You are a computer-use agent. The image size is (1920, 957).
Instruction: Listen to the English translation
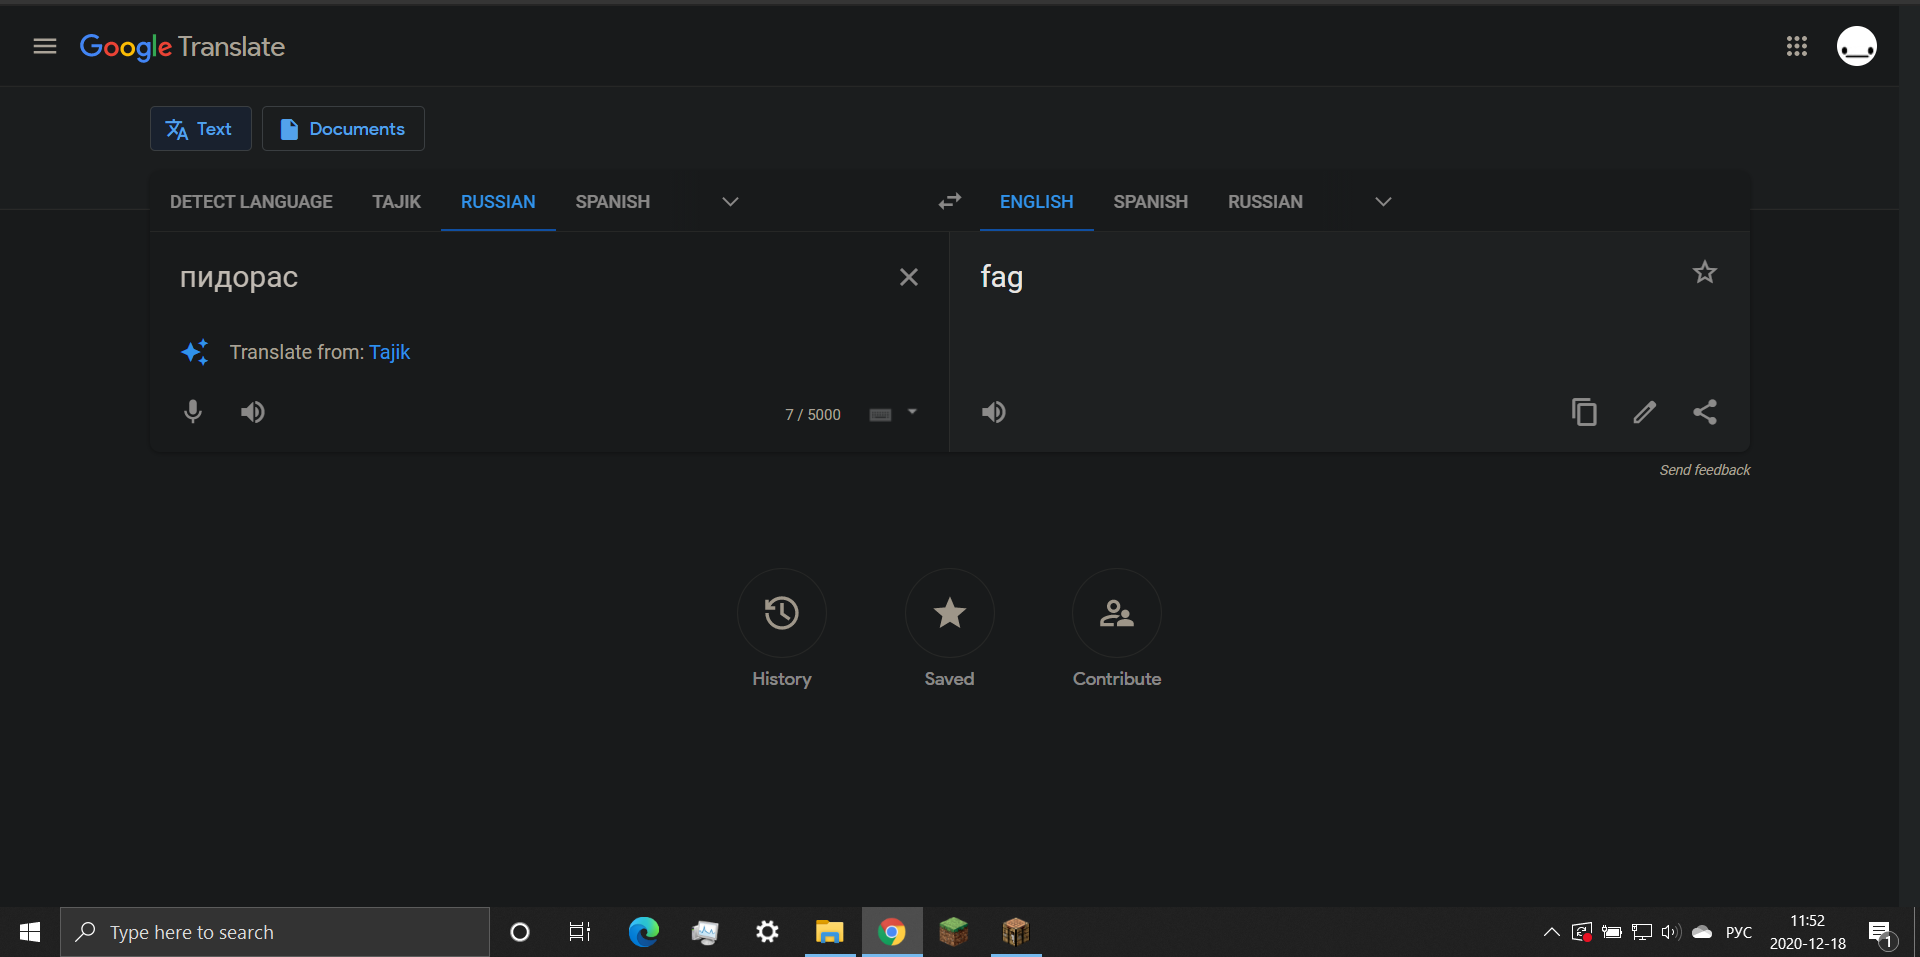(994, 412)
